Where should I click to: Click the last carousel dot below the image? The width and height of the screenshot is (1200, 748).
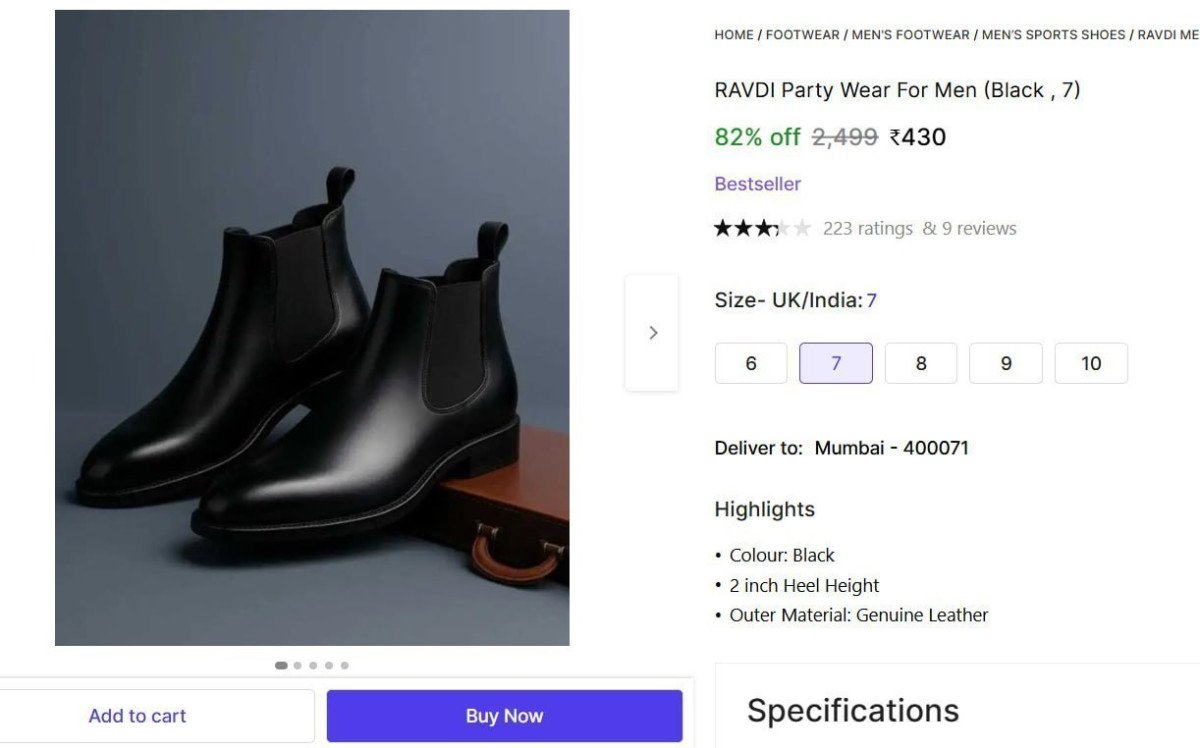pos(345,664)
